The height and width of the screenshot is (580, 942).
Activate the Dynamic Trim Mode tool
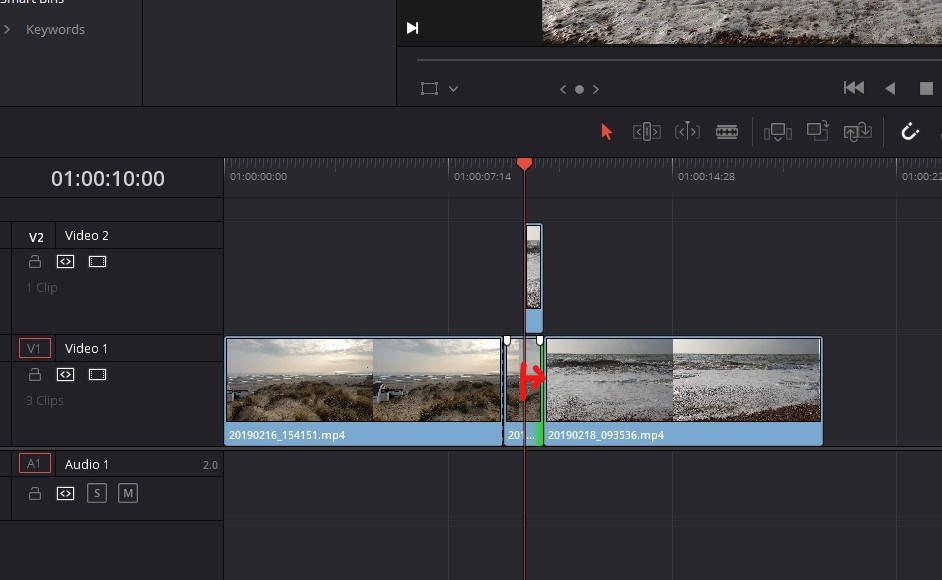point(687,132)
